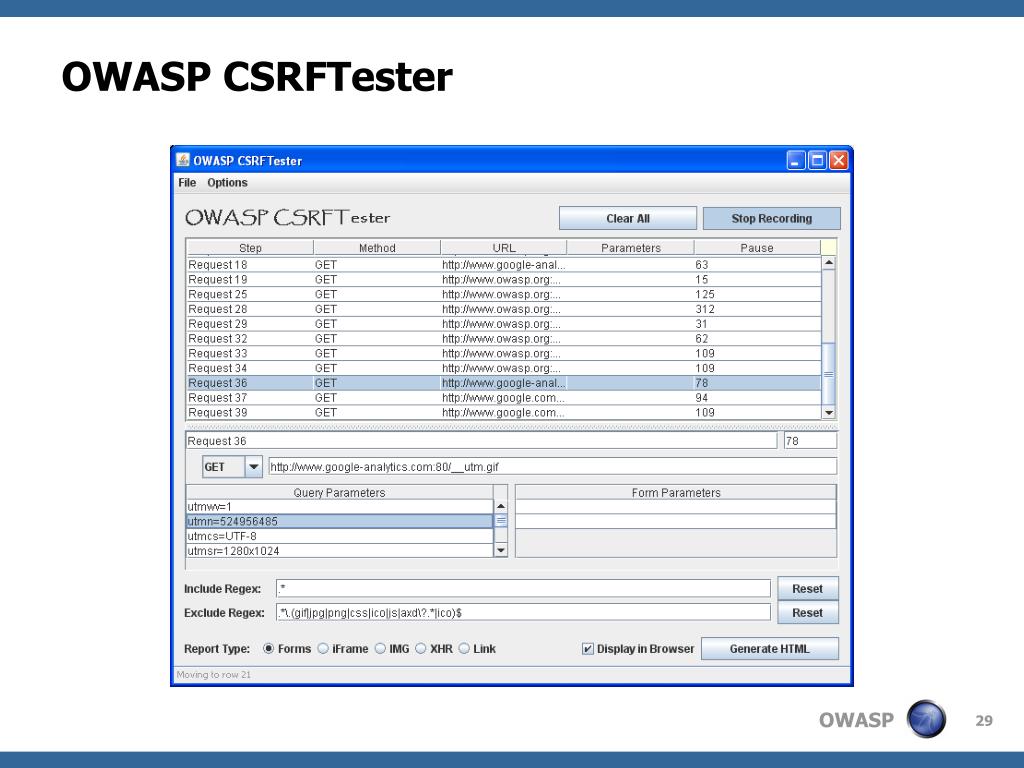1024x768 pixels.
Task: Select the Request 39 row
Action: [x=504, y=413]
